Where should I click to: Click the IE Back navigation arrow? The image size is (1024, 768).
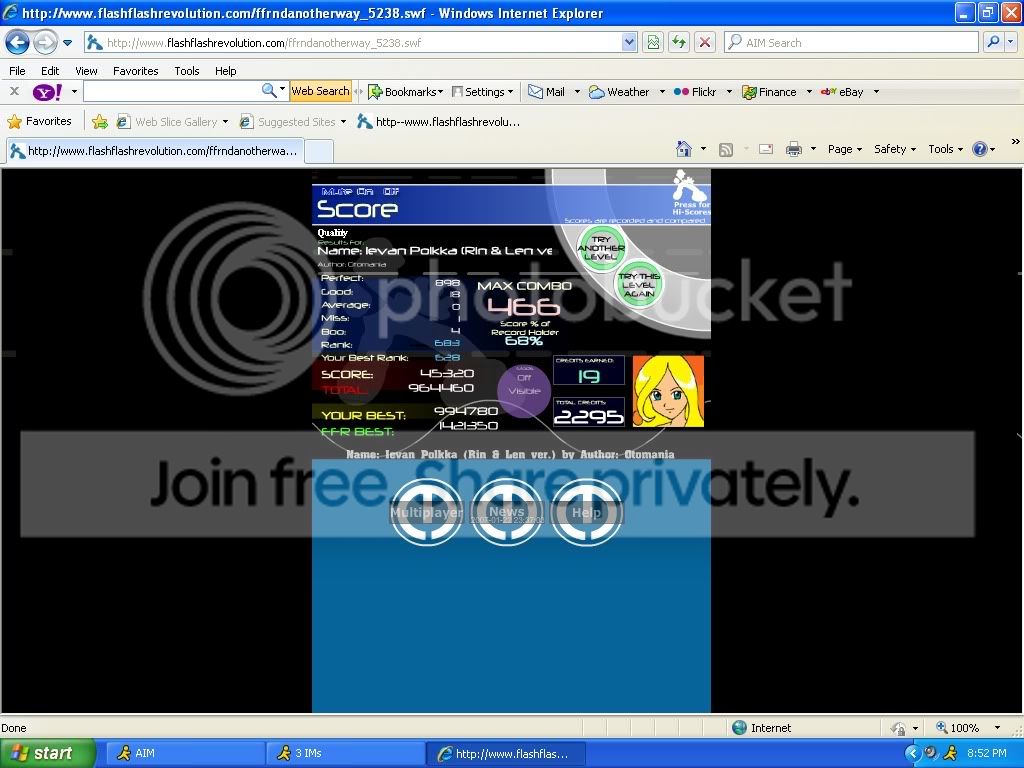(x=18, y=43)
